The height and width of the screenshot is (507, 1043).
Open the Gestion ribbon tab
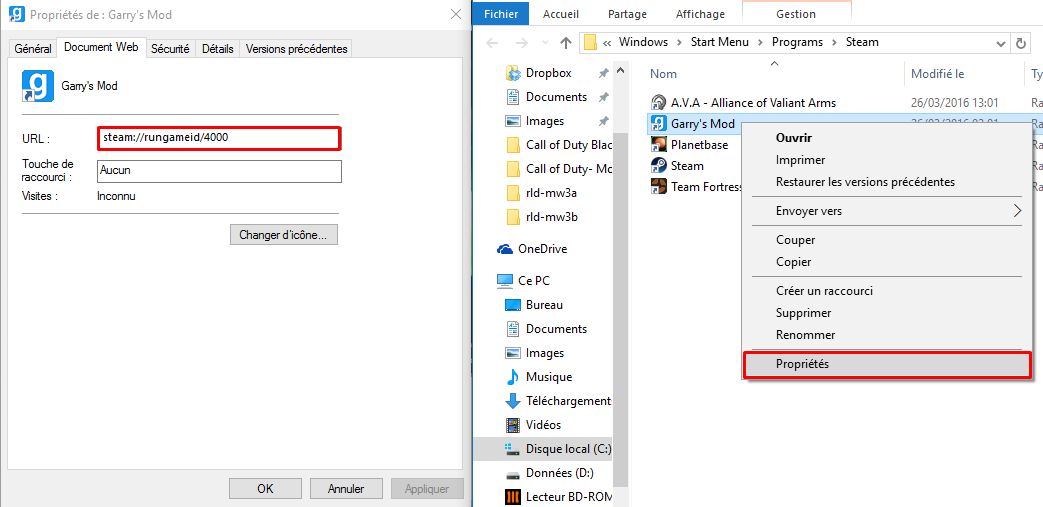[x=796, y=13]
